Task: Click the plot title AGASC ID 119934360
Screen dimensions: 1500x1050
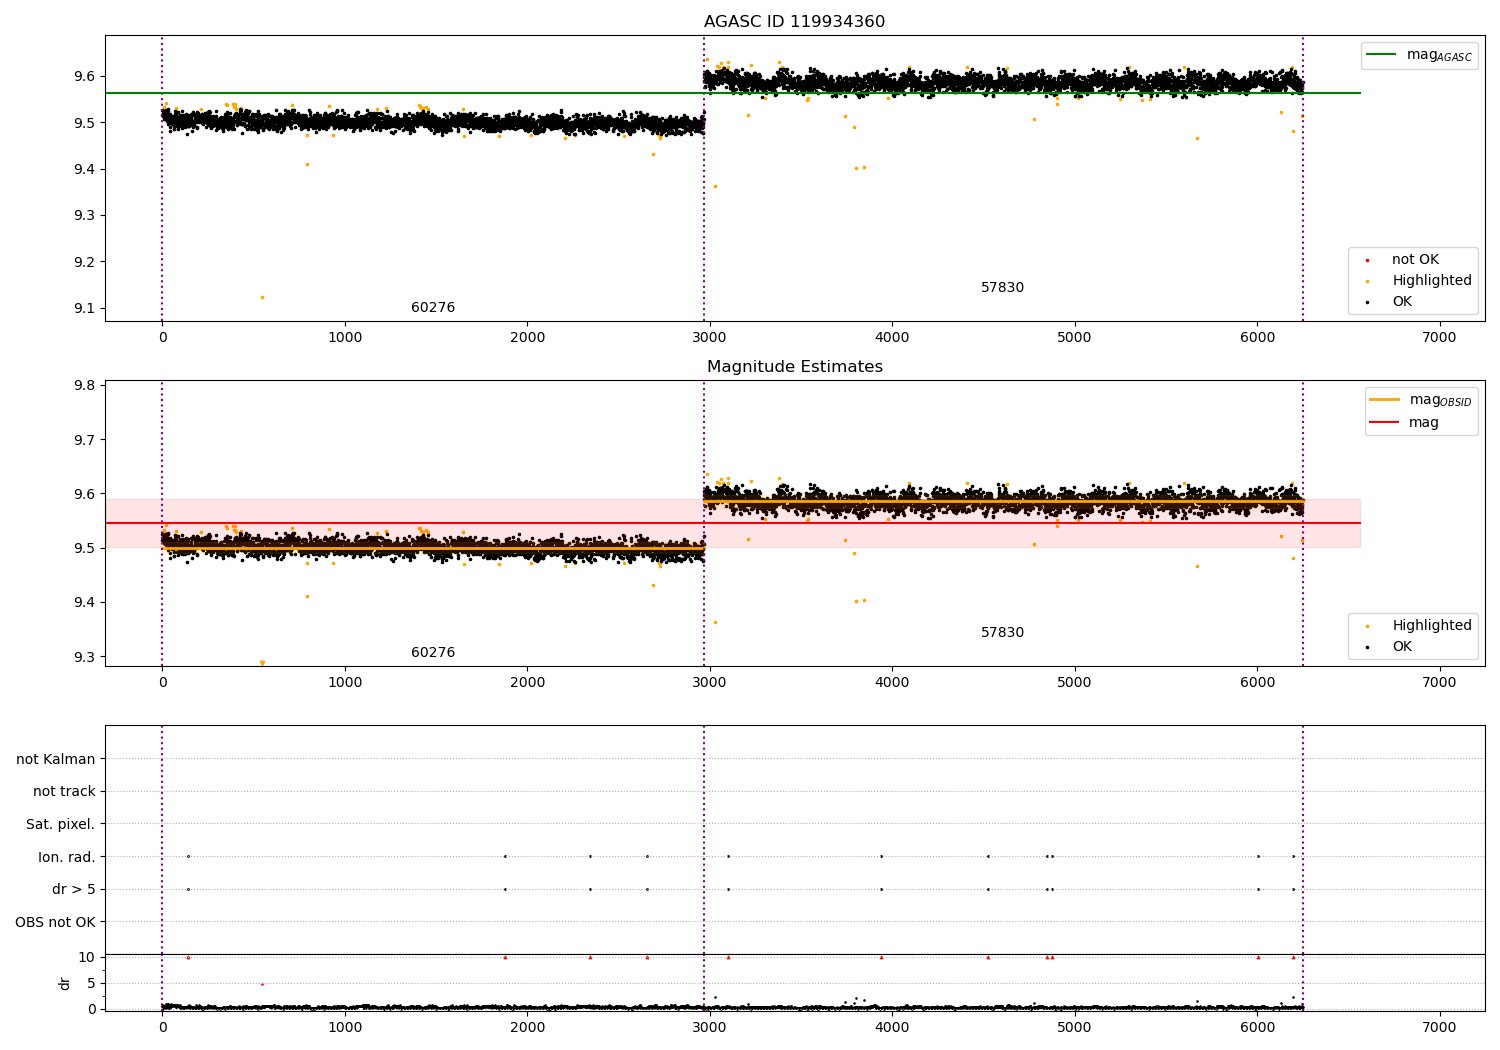Action: 794,22
